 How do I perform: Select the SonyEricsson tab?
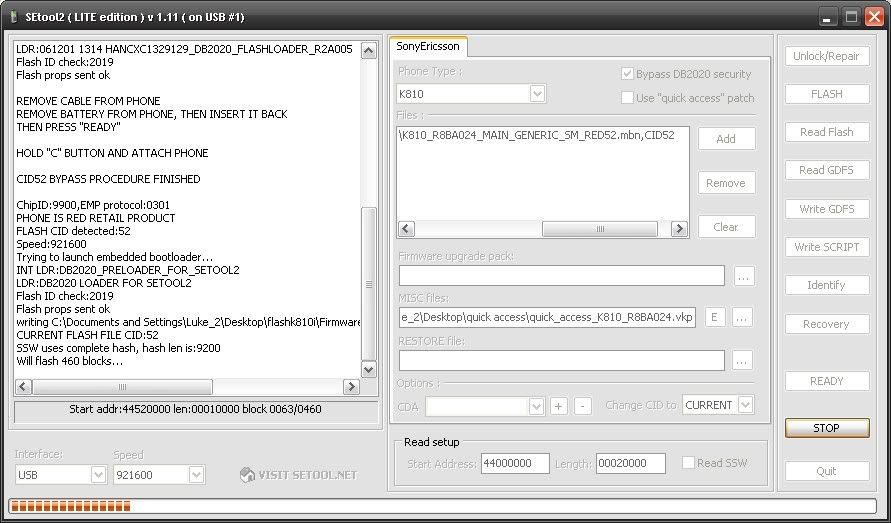428,47
